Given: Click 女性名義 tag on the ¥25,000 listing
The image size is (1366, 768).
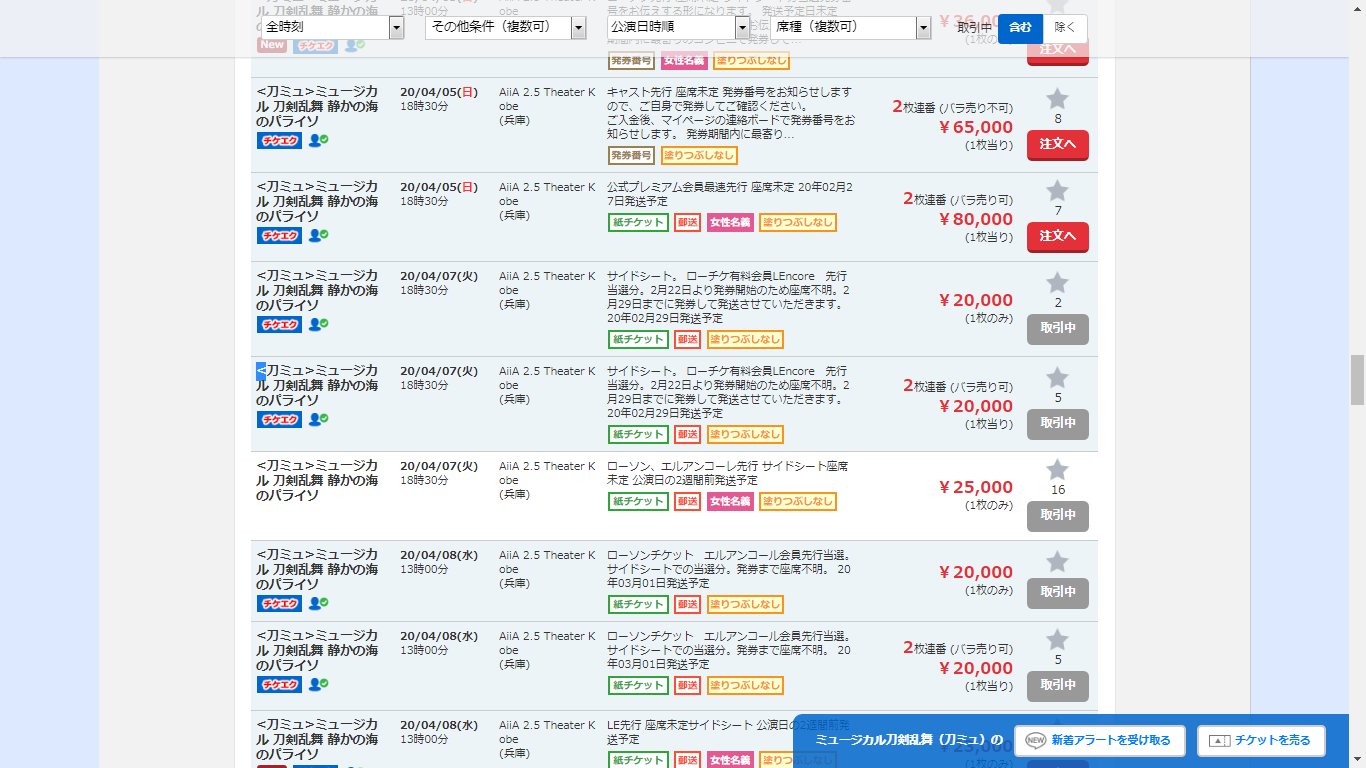Looking at the screenshot, I should coord(730,501).
